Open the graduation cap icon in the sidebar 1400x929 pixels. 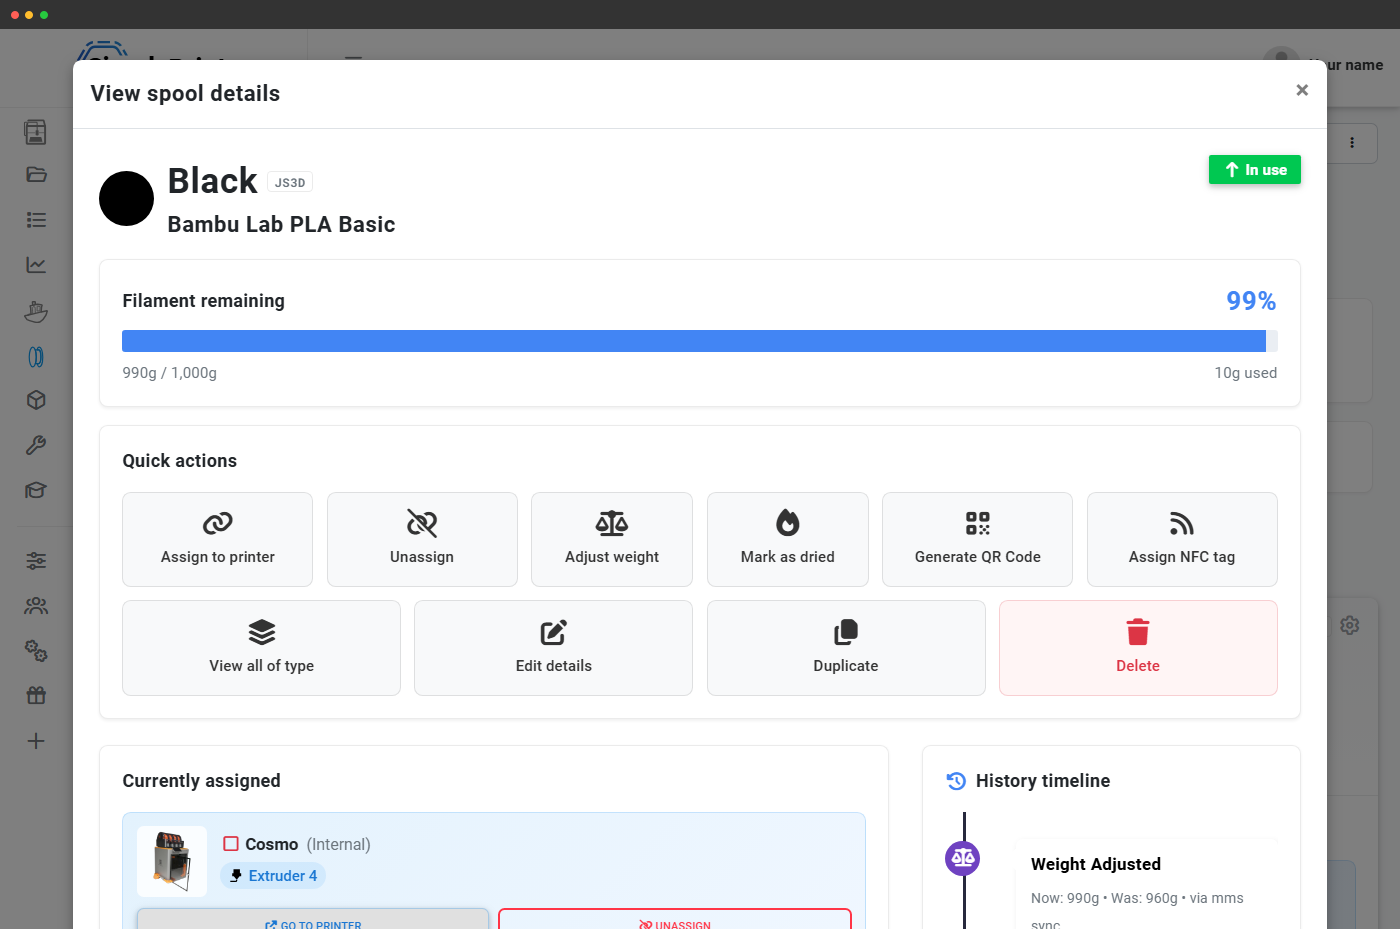tap(36, 490)
